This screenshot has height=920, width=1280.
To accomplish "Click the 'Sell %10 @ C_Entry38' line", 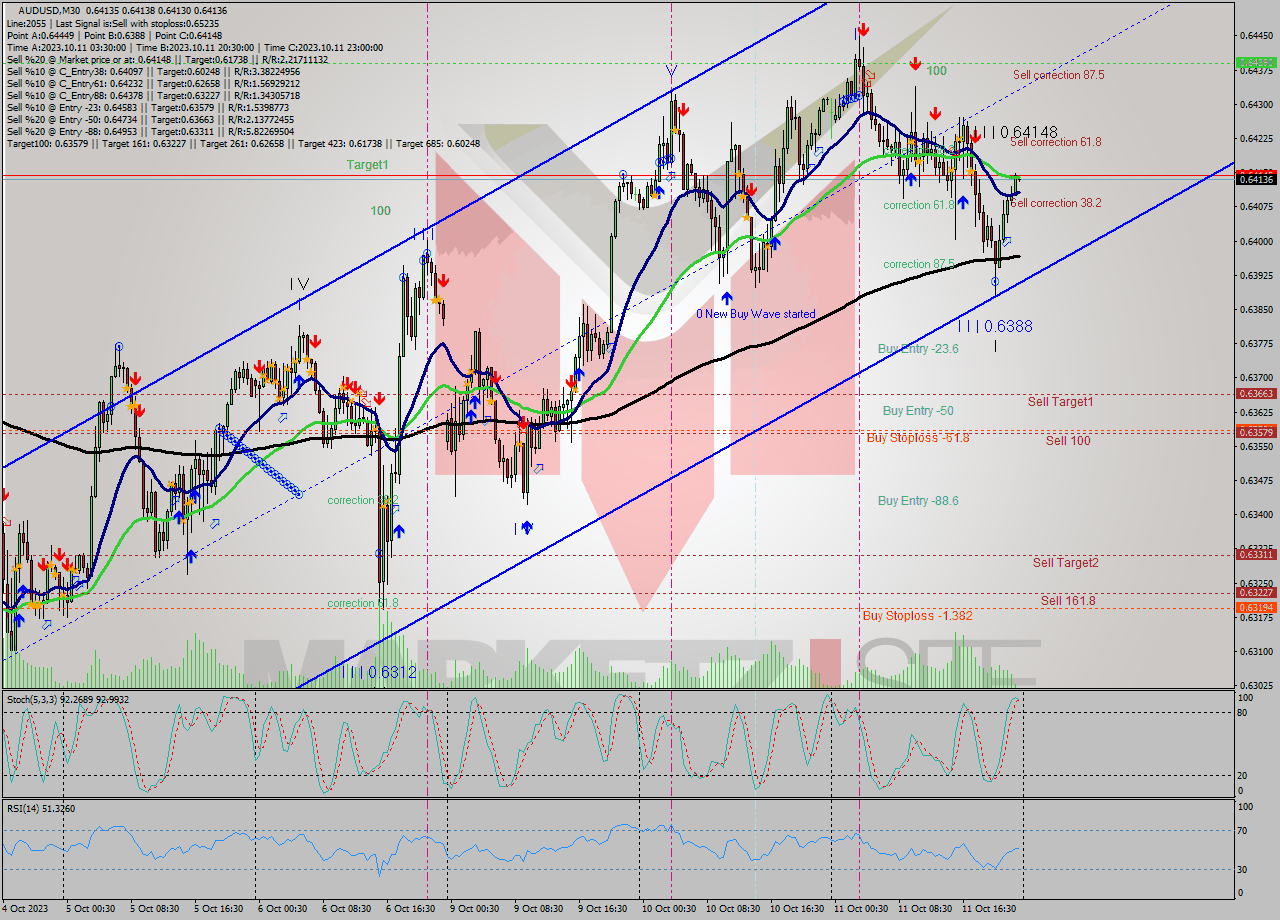I will click(x=152, y=71).
